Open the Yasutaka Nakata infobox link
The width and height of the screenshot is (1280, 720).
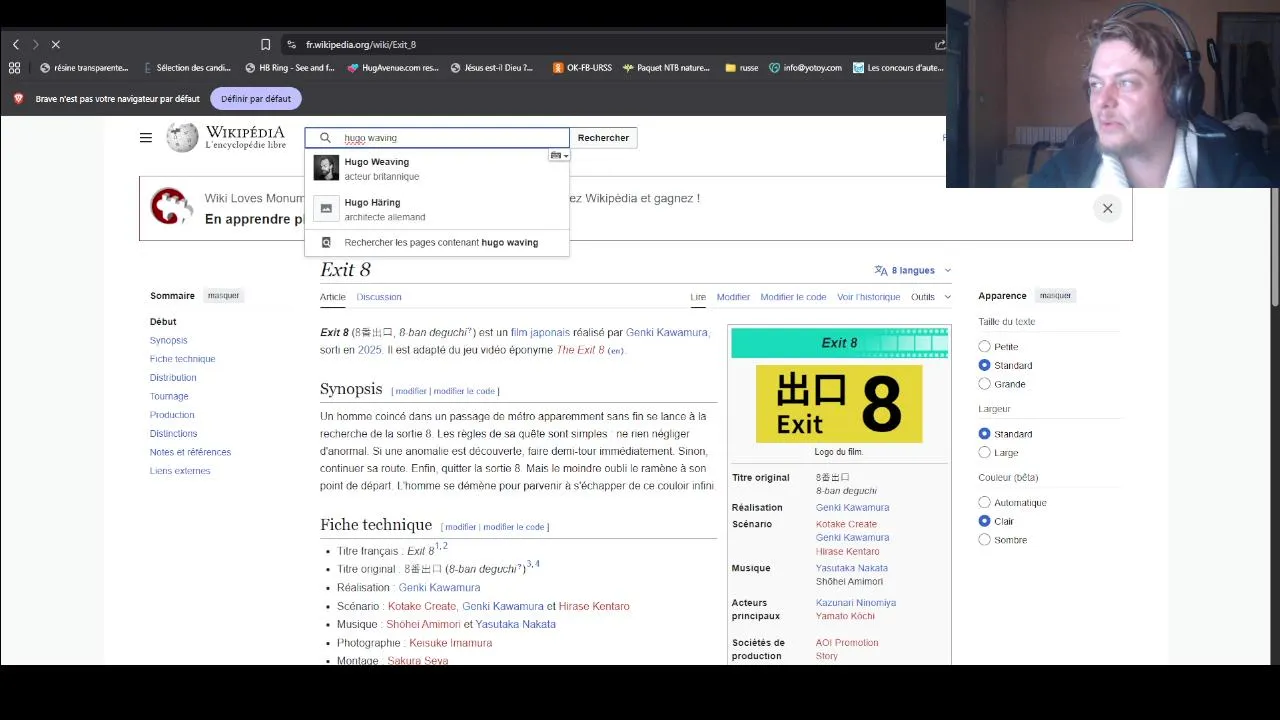852,568
